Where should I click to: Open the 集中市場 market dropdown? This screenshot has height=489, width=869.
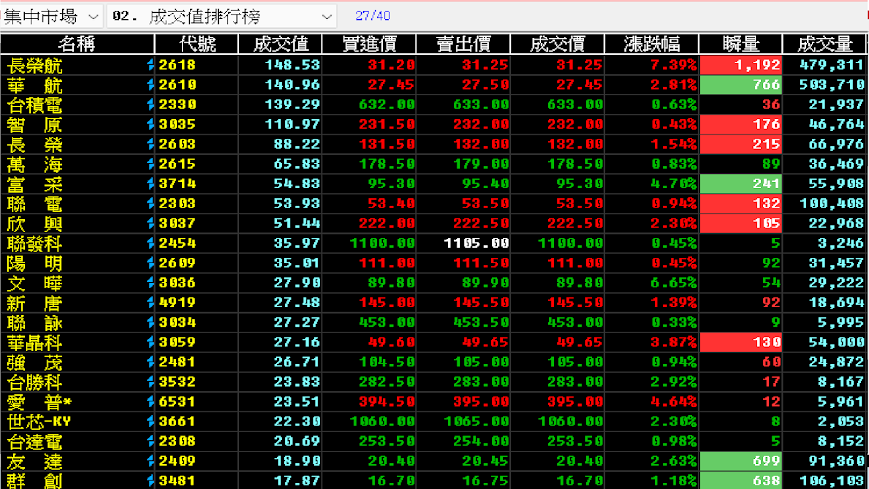tap(50, 17)
